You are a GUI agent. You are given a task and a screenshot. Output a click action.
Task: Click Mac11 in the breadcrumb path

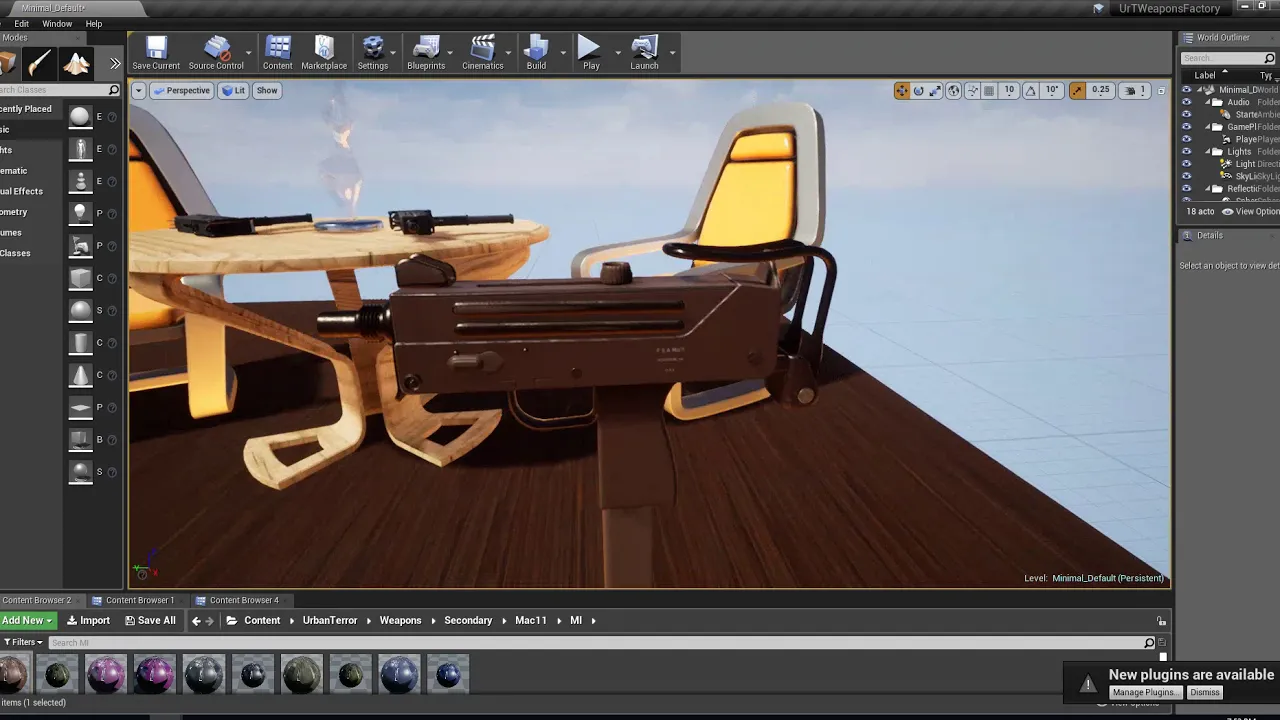tap(531, 621)
